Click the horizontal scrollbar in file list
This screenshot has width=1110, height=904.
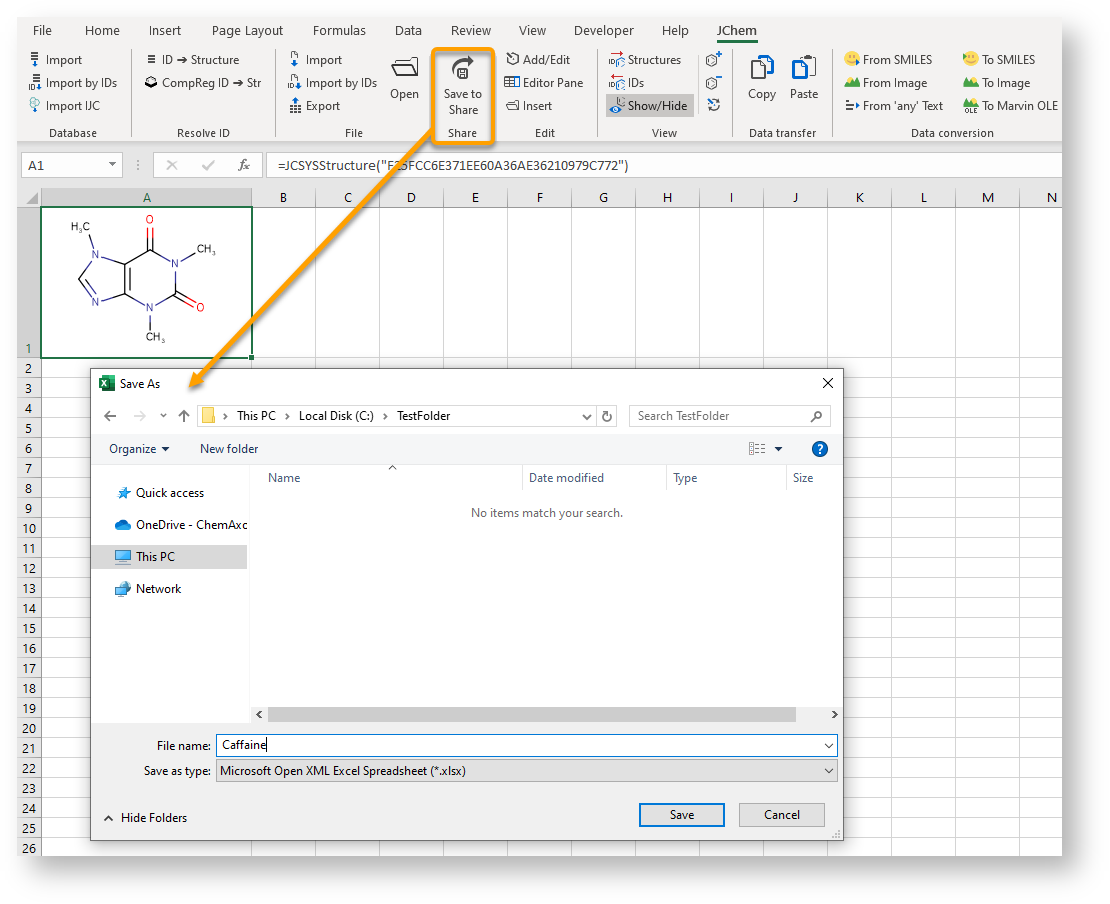click(531, 715)
